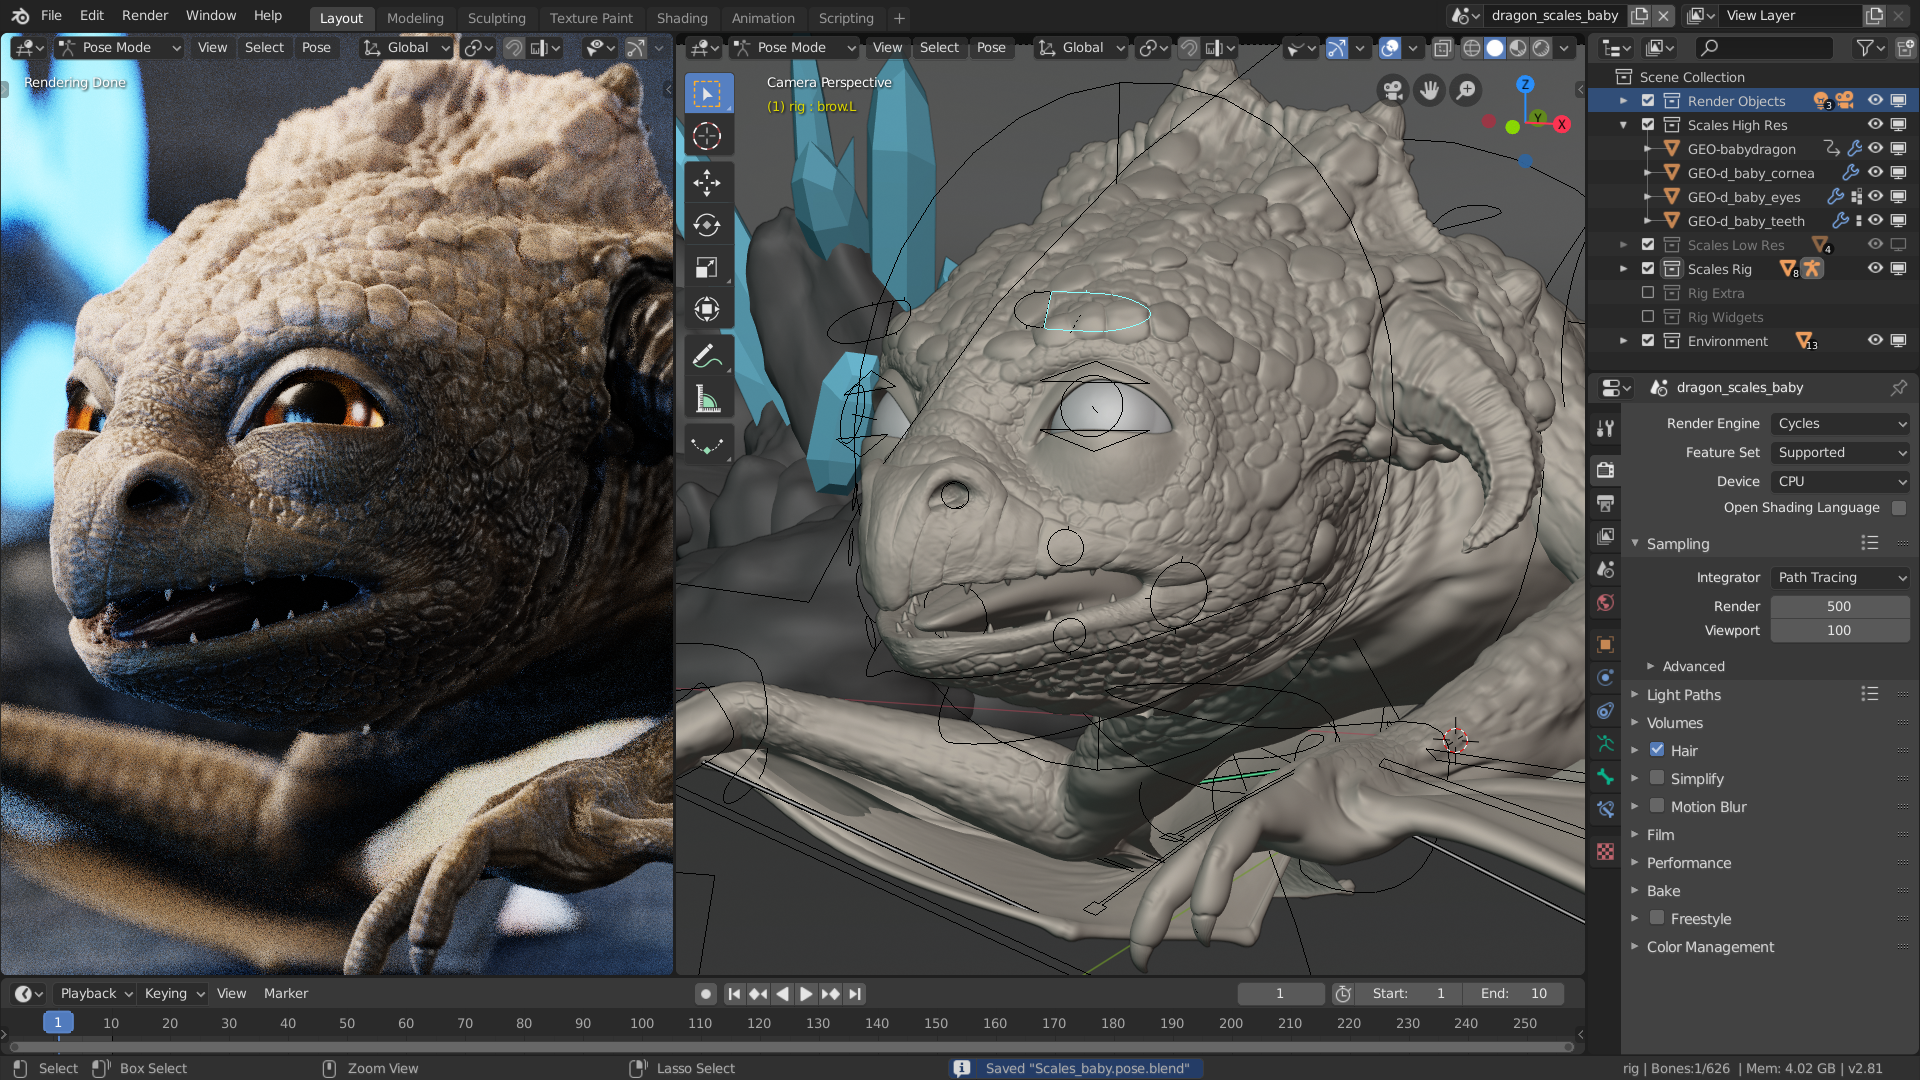Expand the Environment collection
This screenshot has width=1920, height=1080.
click(x=1624, y=341)
